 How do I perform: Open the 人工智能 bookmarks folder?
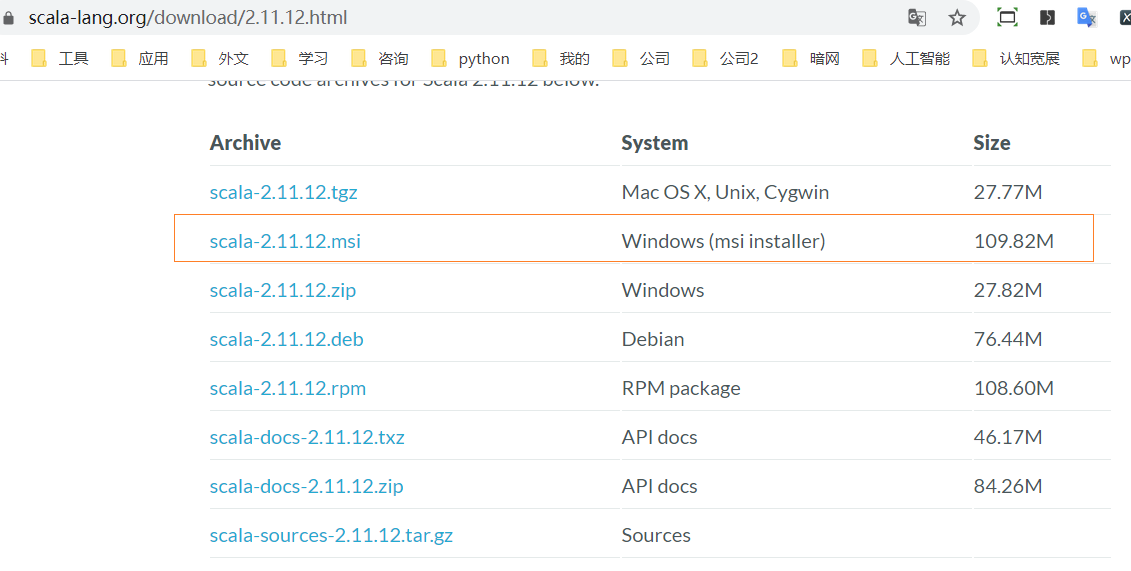tap(906, 58)
